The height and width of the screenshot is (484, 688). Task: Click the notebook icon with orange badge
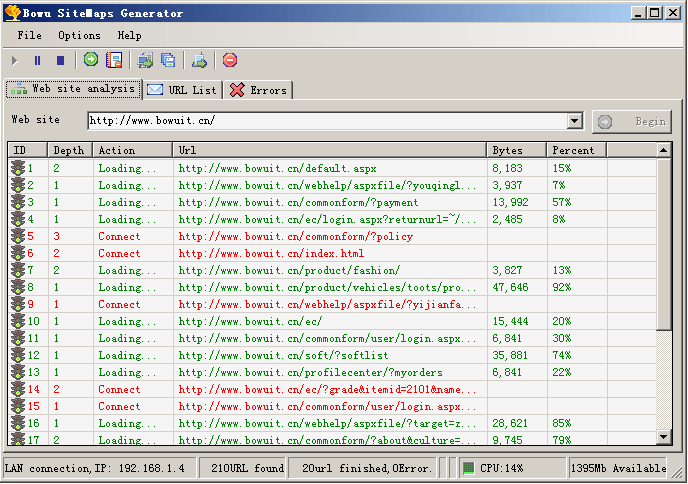point(114,60)
